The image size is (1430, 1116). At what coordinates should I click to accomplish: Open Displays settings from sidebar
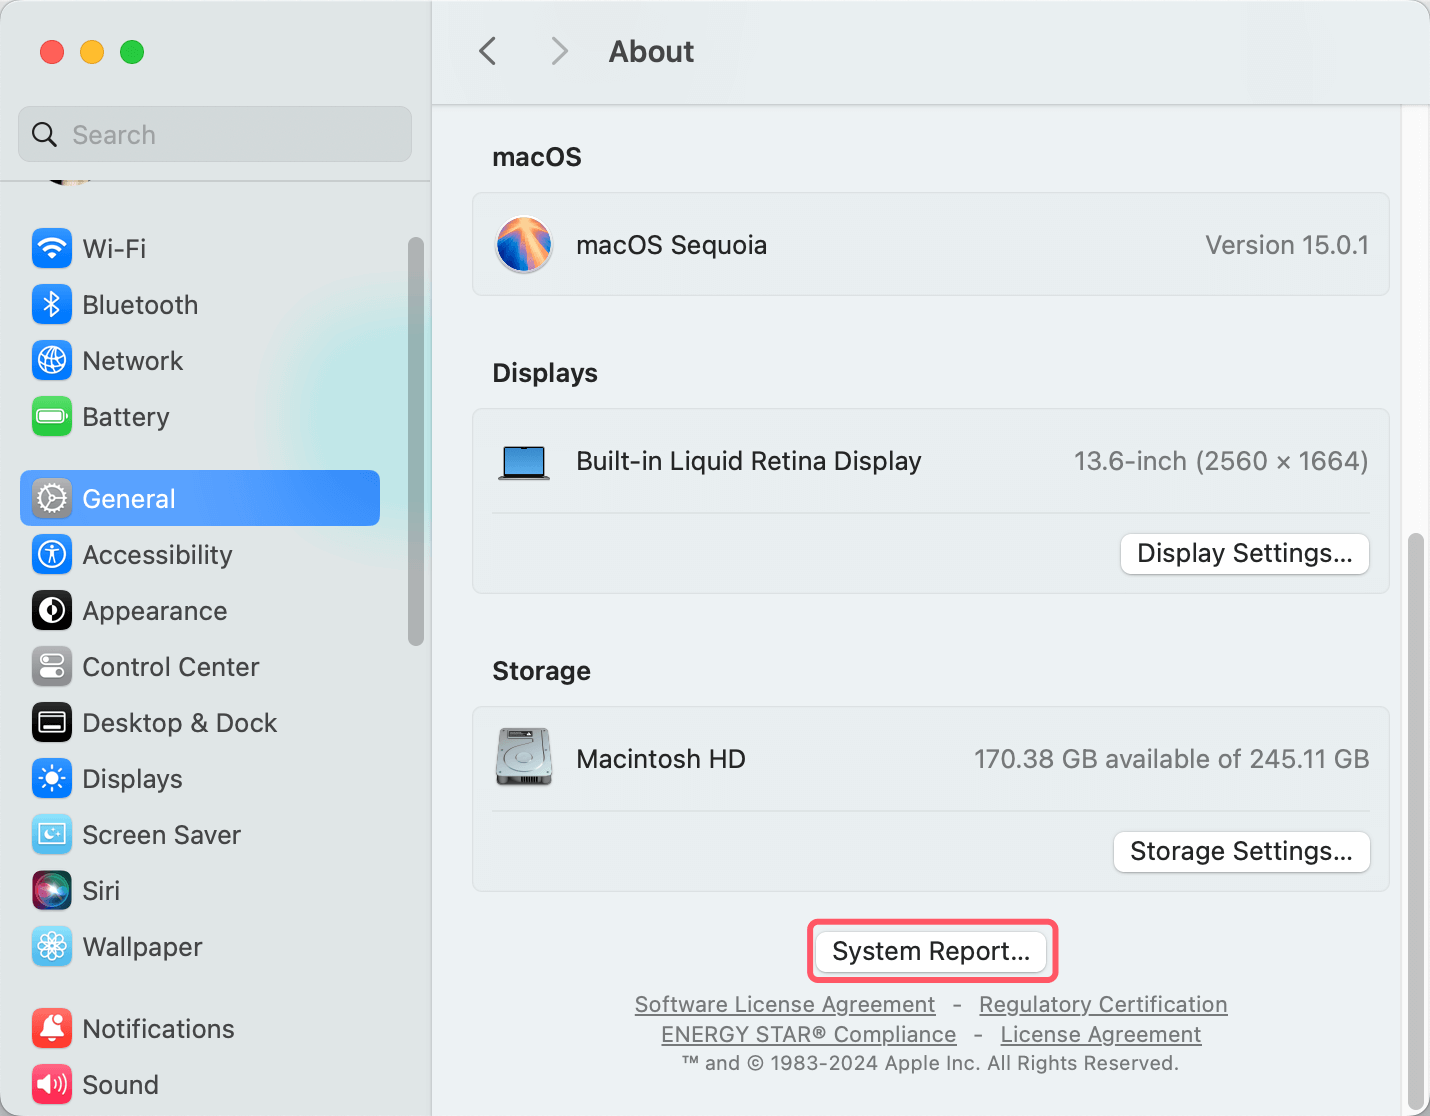tap(132, 779)
